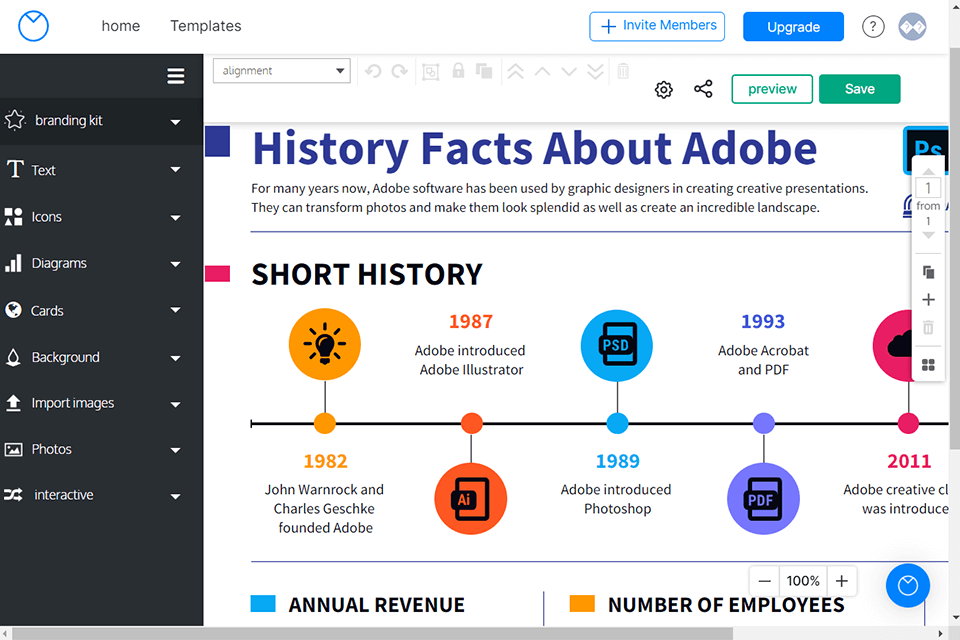The width and height of the screenshot is (960, 640).
Task: Go to next page arrow in page panel
Action: [x=928, y=235]
